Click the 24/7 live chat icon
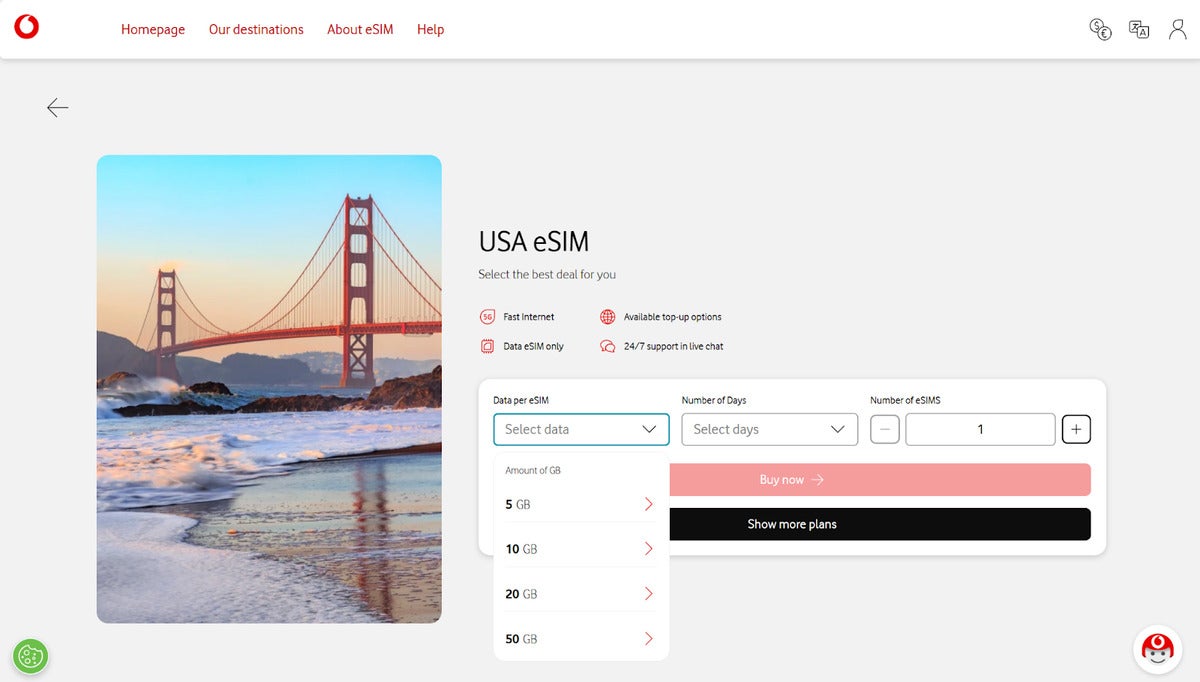 [608, 345]
